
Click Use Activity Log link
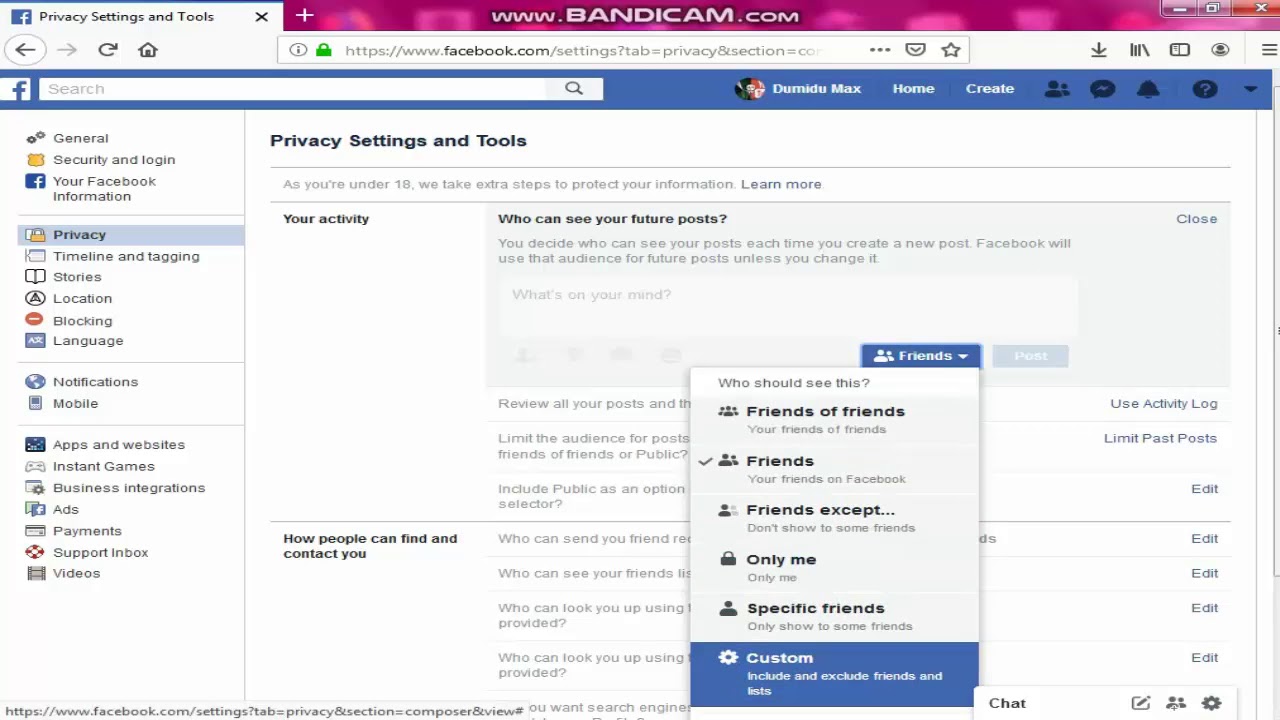1163,404
